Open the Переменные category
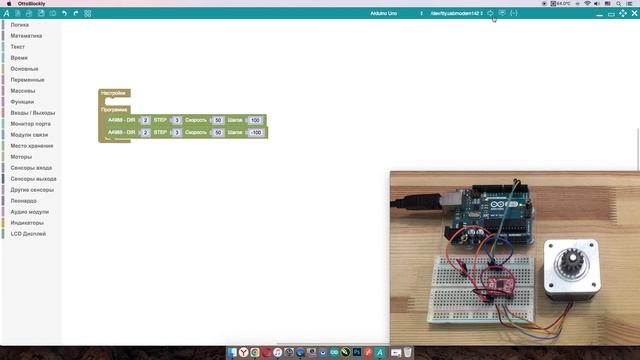 point(27,80)
